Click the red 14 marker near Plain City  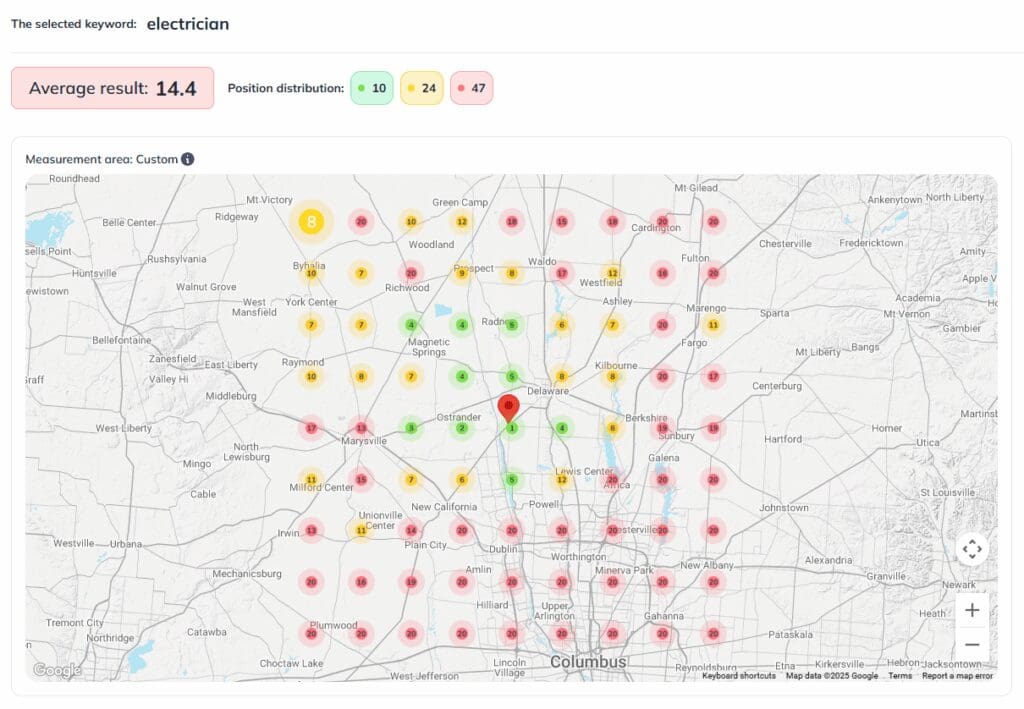click(x=411, y=530)
